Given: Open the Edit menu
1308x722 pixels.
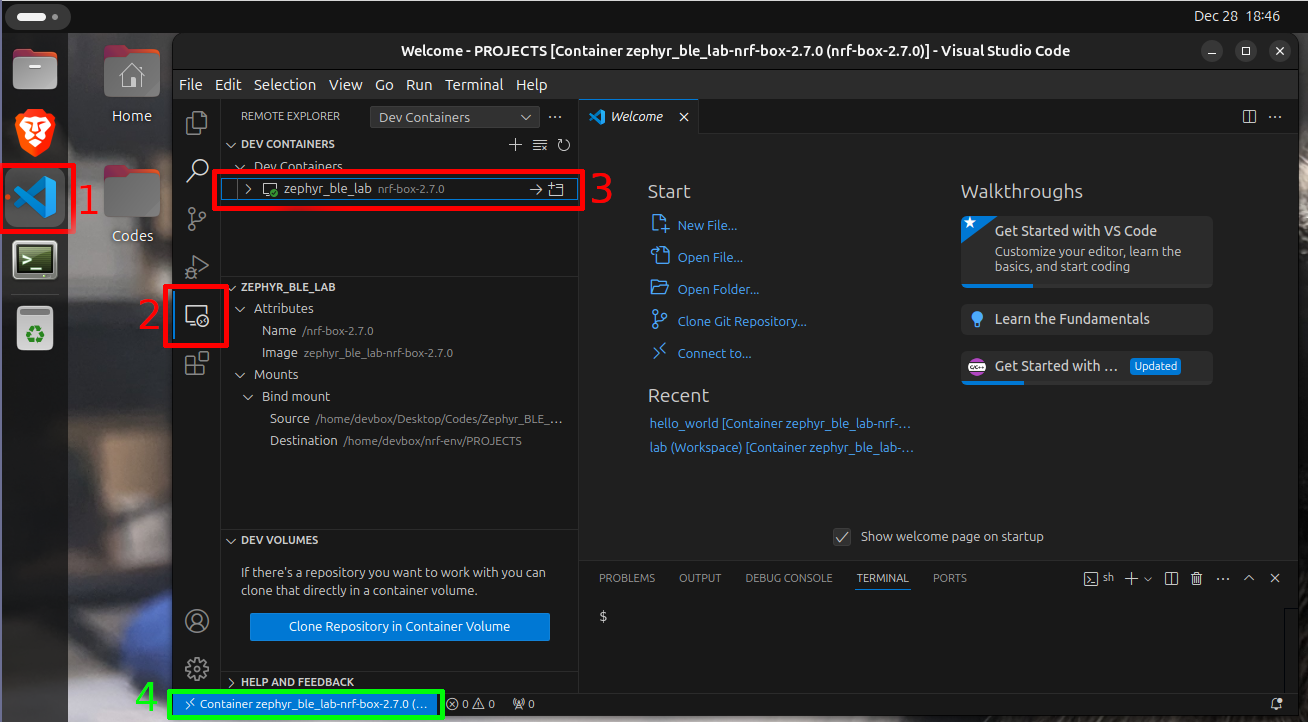Looking at the screenshot, I should coord(228,85).
